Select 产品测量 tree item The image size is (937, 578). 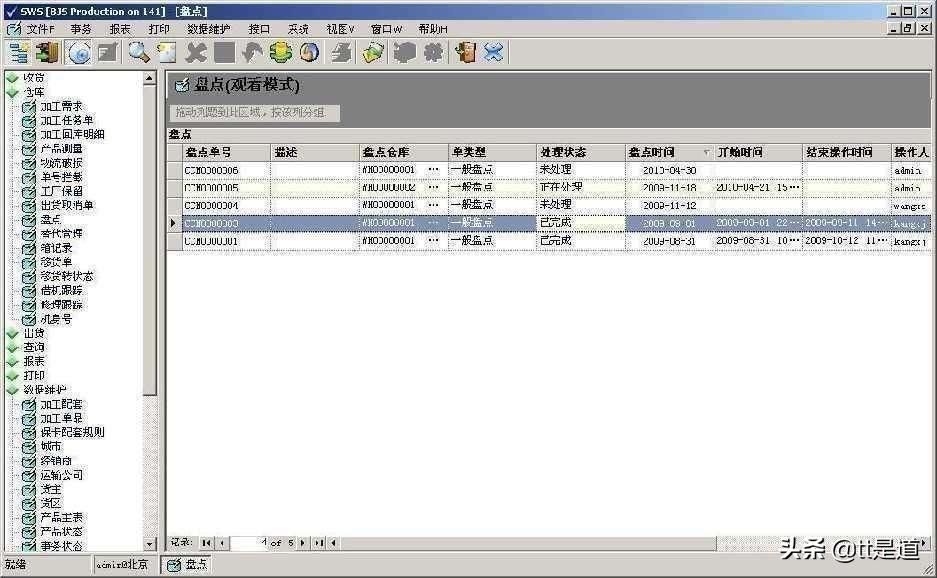(61, 149)
